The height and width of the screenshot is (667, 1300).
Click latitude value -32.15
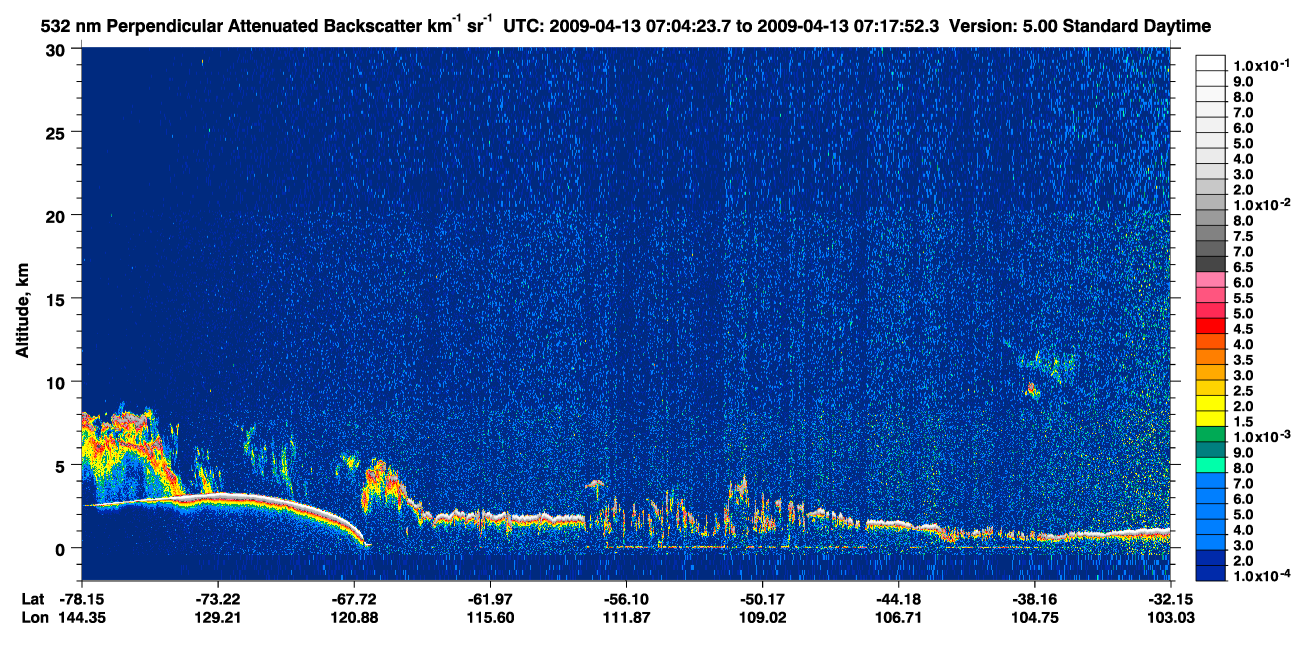tap(1171, 598)
